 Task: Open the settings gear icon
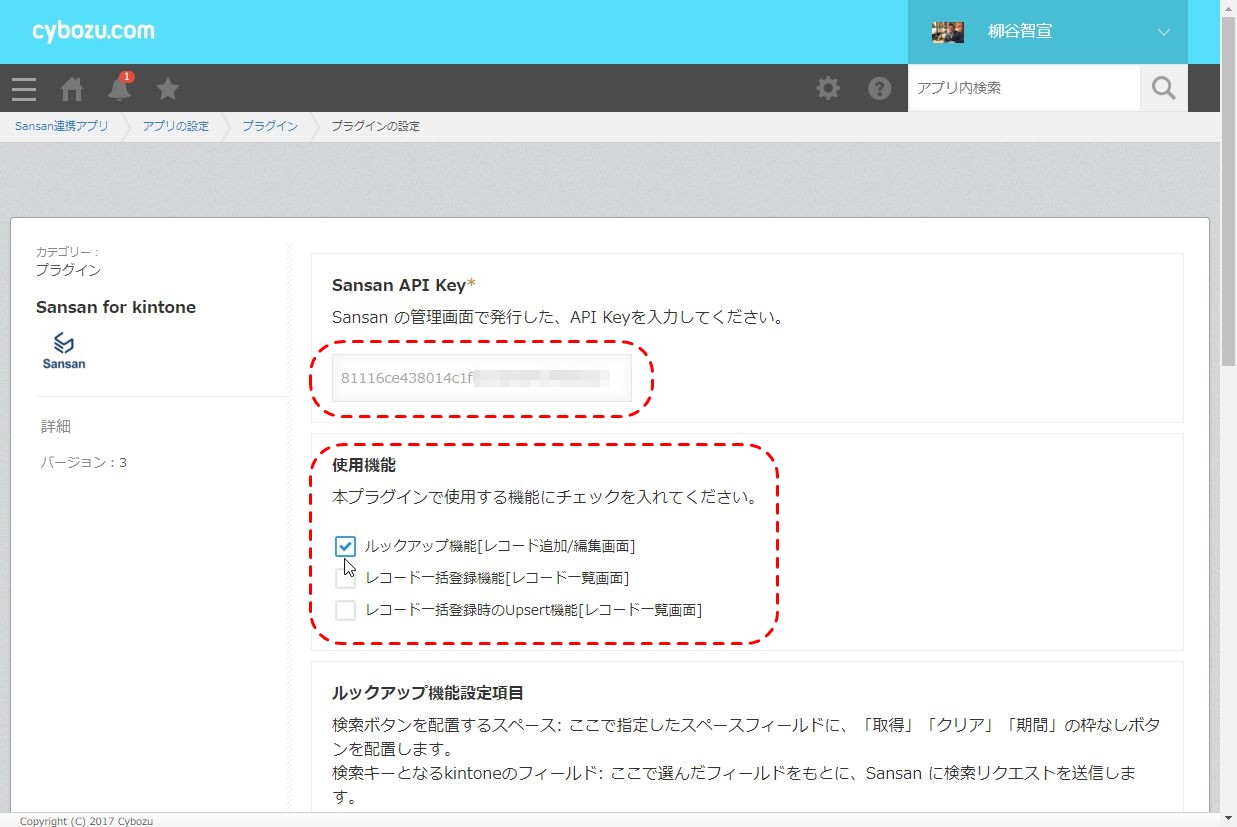tap(828, 88)
